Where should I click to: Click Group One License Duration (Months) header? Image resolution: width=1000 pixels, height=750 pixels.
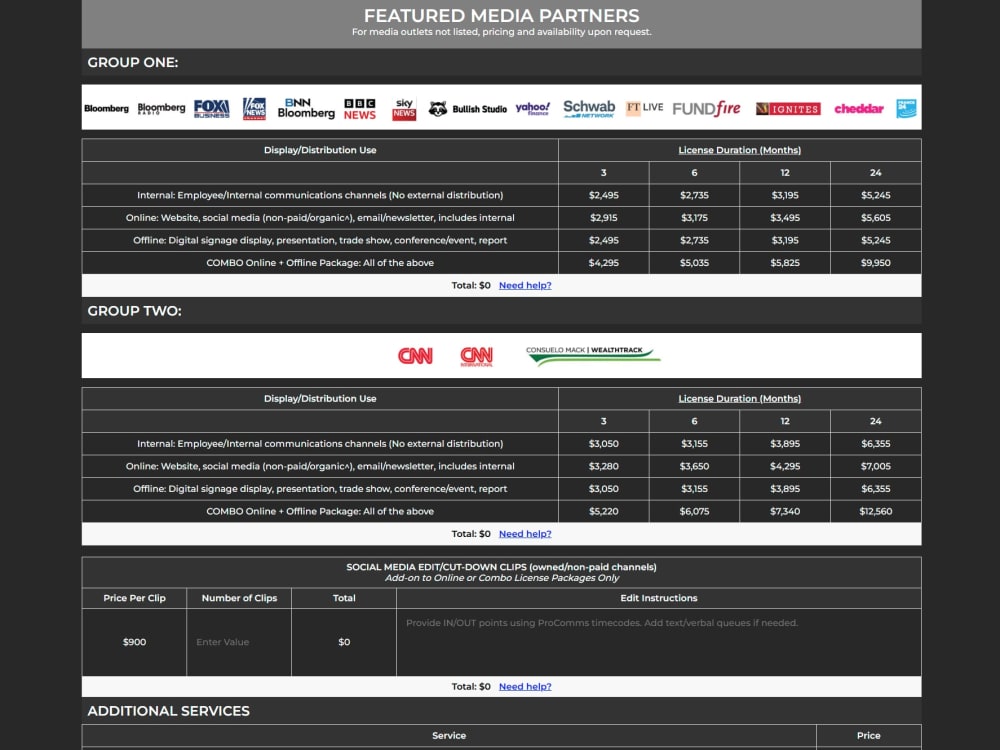click(740, 151)
